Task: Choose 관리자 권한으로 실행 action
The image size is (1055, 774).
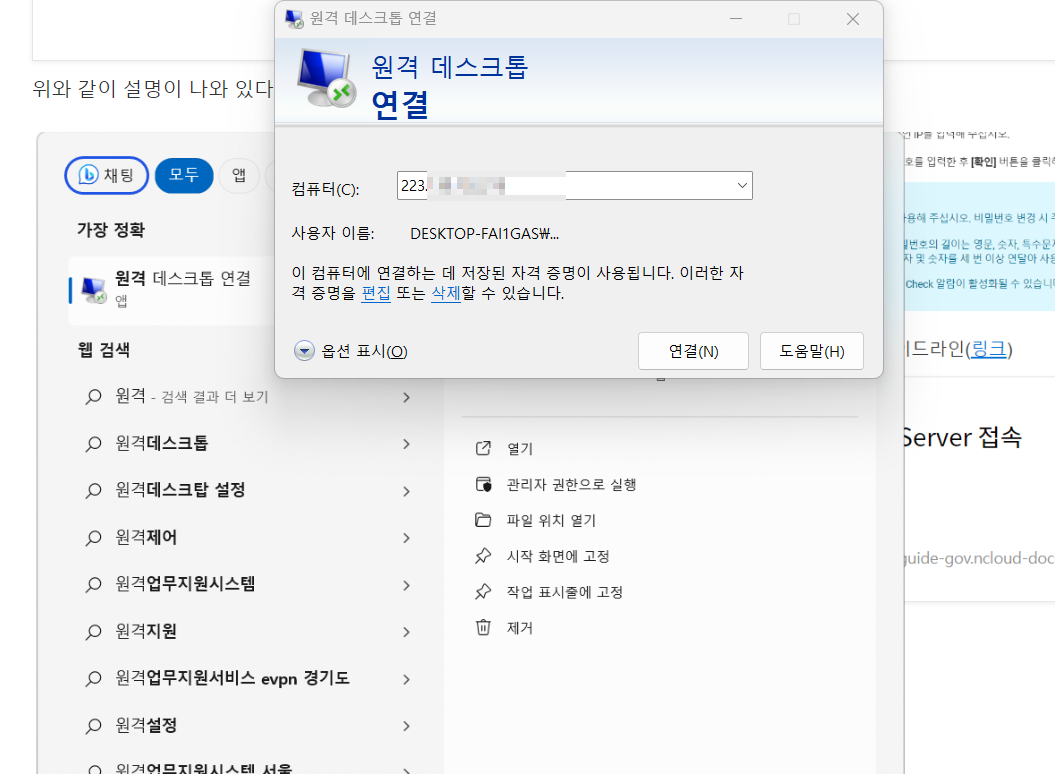Action: pyautogui.click(x=571, y=485)
